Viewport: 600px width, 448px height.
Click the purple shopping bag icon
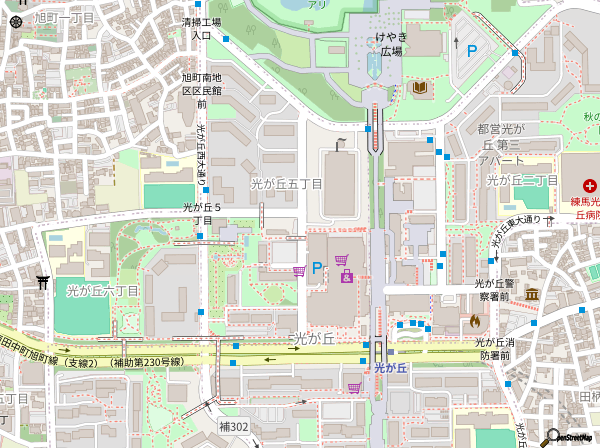(346, 277)
